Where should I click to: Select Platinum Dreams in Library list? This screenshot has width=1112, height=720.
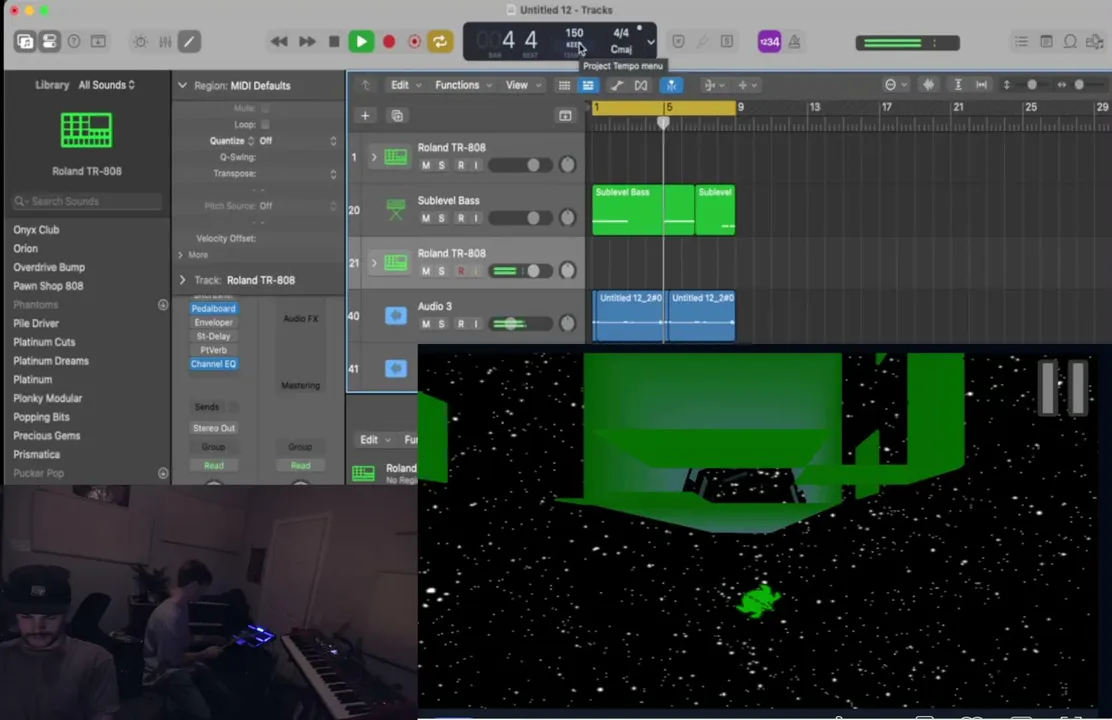[51, 360]
